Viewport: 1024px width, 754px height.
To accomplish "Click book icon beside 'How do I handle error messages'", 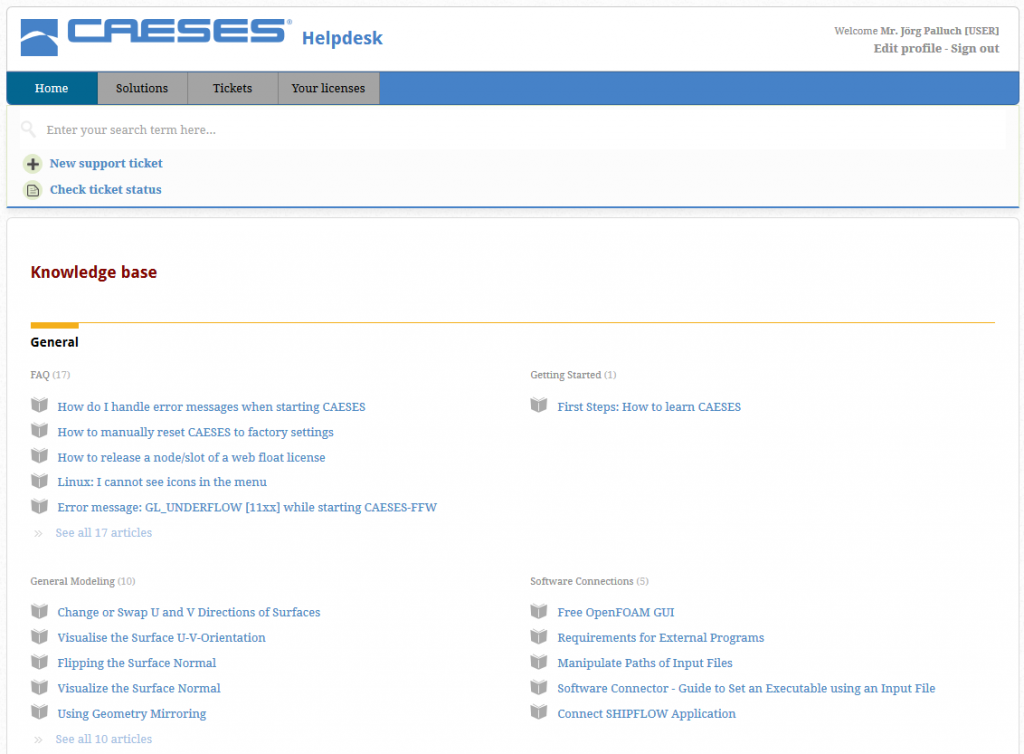I will point(39,405).
